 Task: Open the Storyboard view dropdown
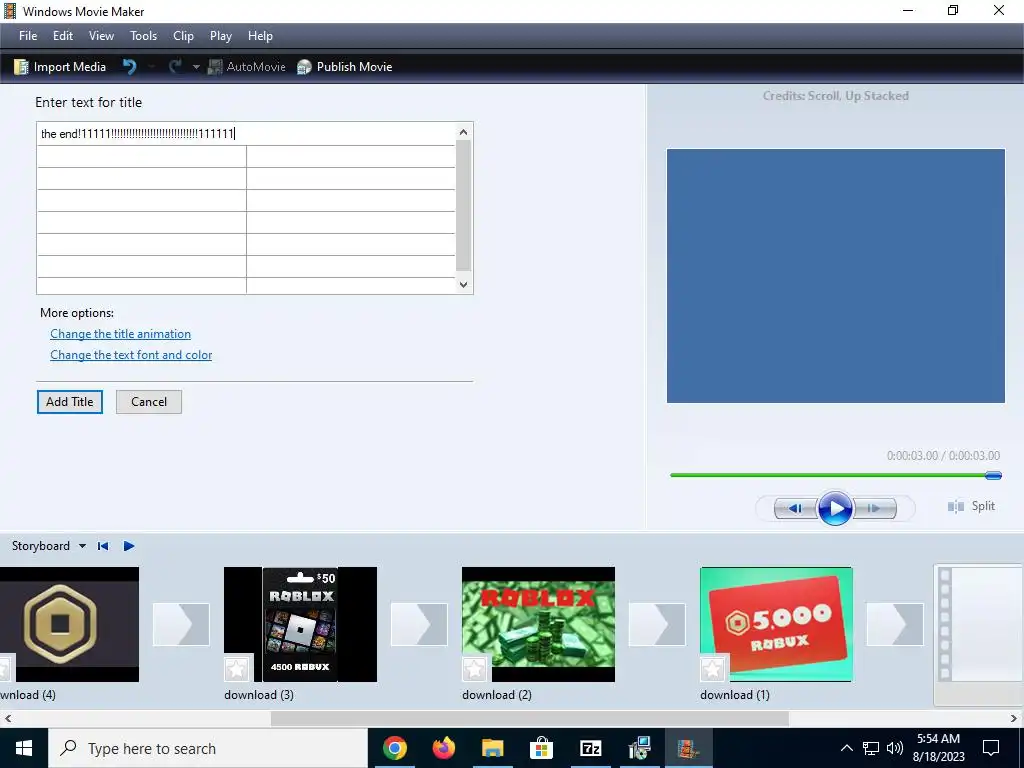82,546
